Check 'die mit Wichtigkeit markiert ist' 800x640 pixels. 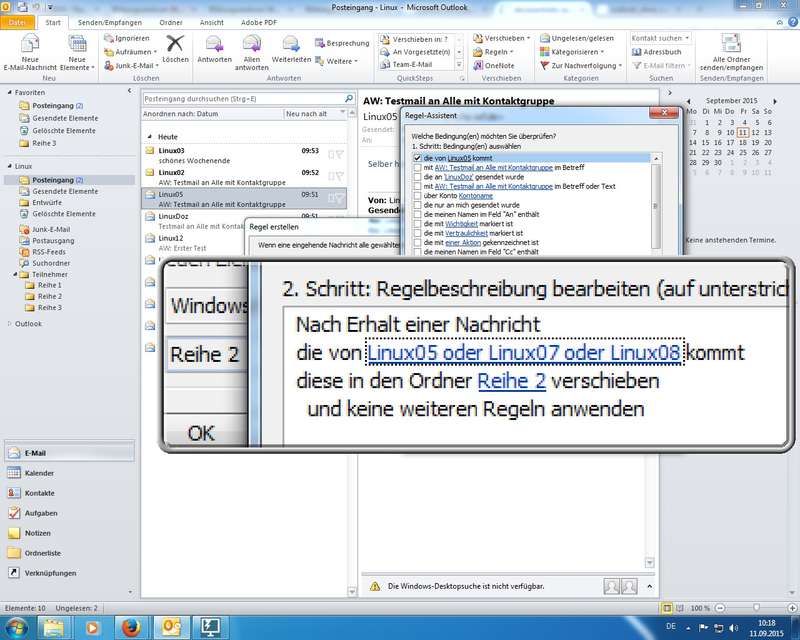click(417, 224)
